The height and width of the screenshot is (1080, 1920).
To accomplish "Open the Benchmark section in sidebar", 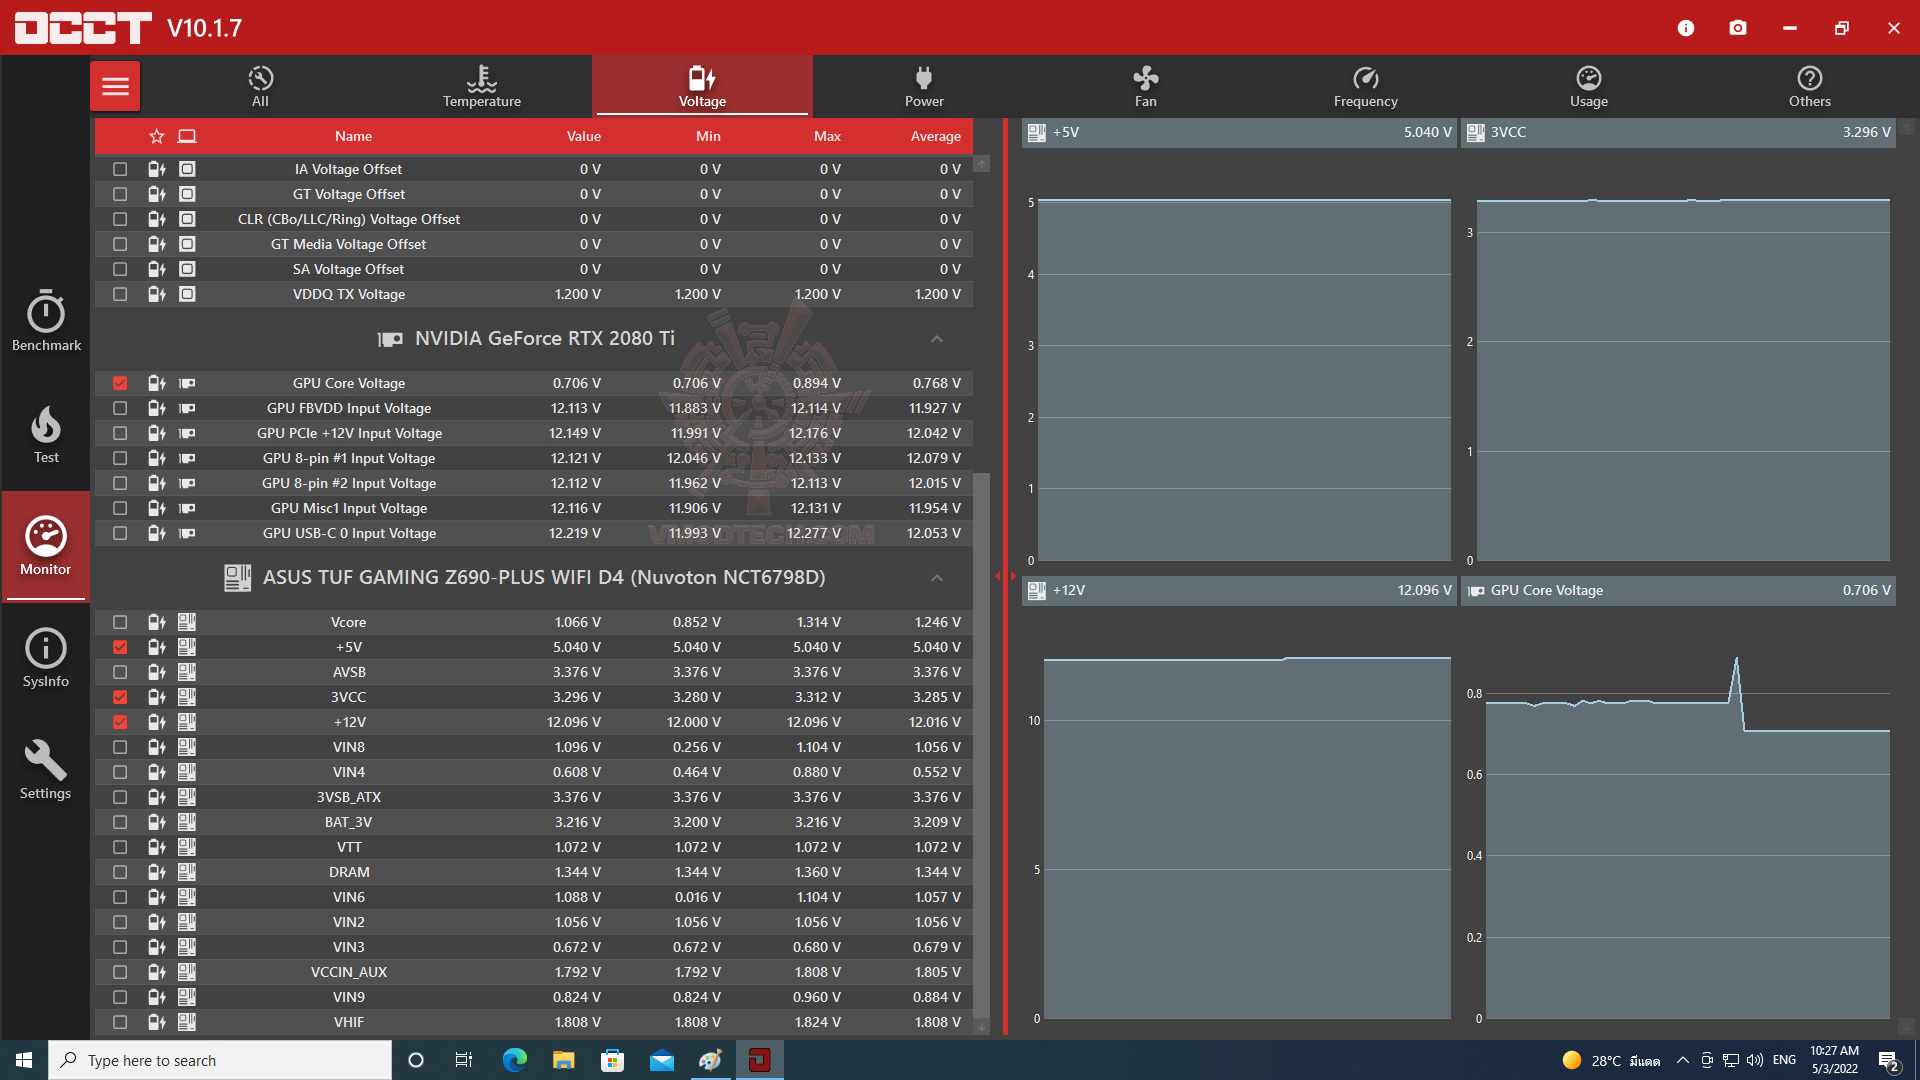I will click(46, 322).
